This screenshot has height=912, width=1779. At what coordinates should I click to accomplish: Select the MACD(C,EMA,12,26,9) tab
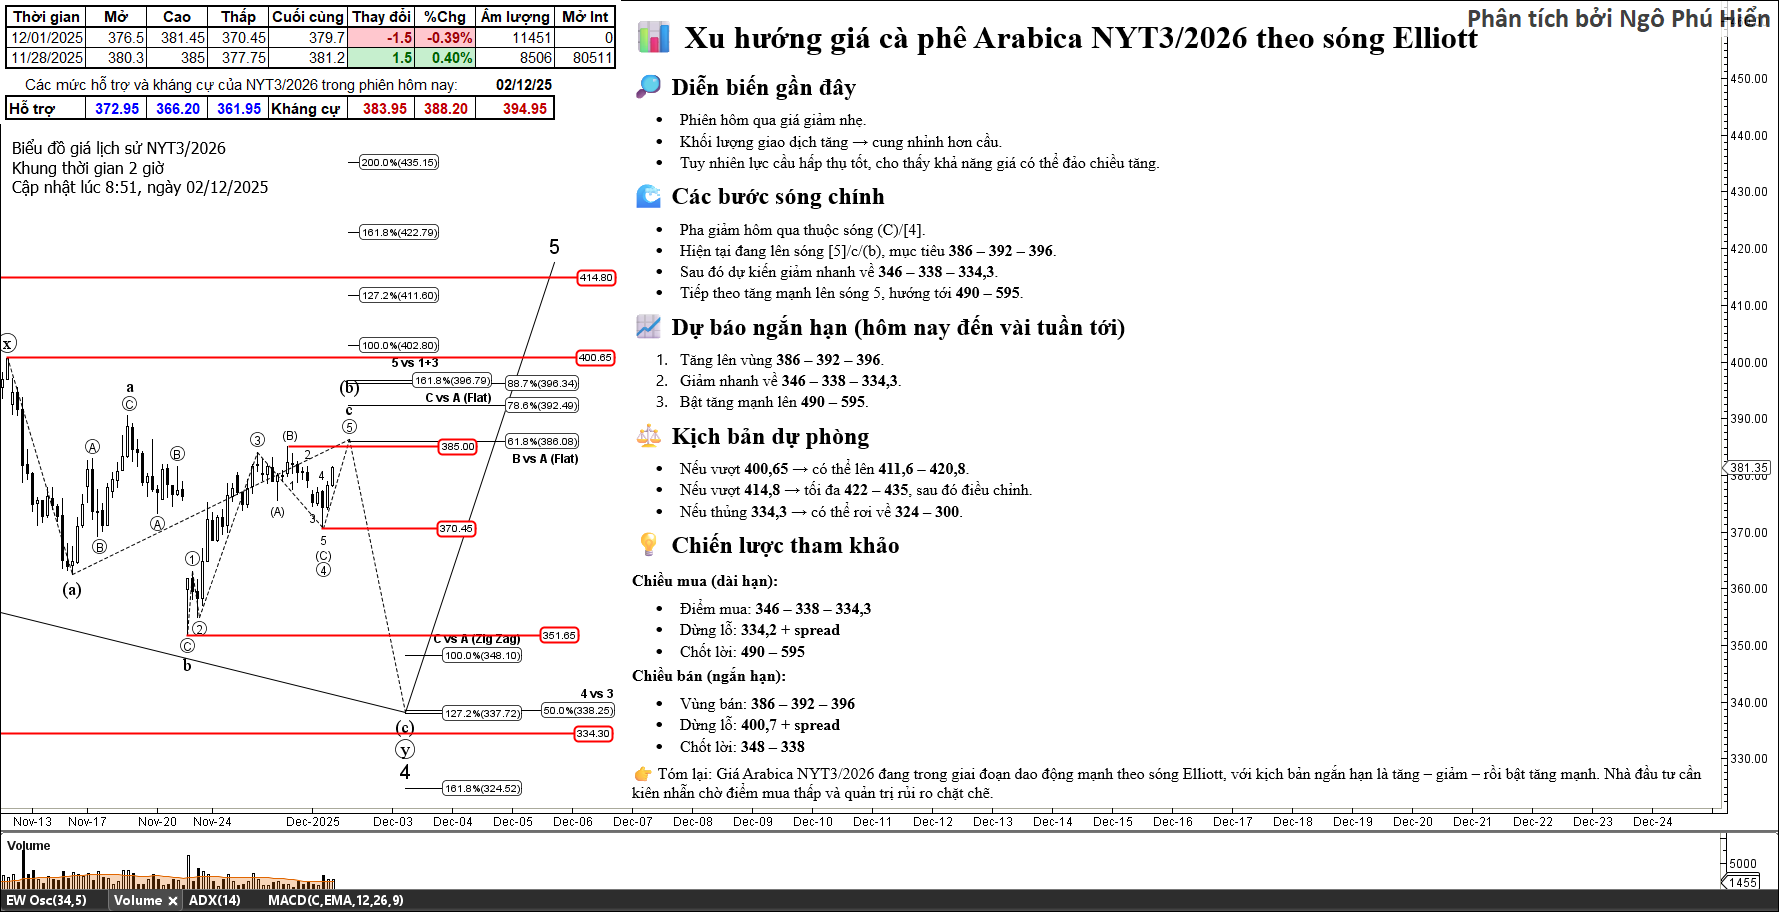click(335, 901)
